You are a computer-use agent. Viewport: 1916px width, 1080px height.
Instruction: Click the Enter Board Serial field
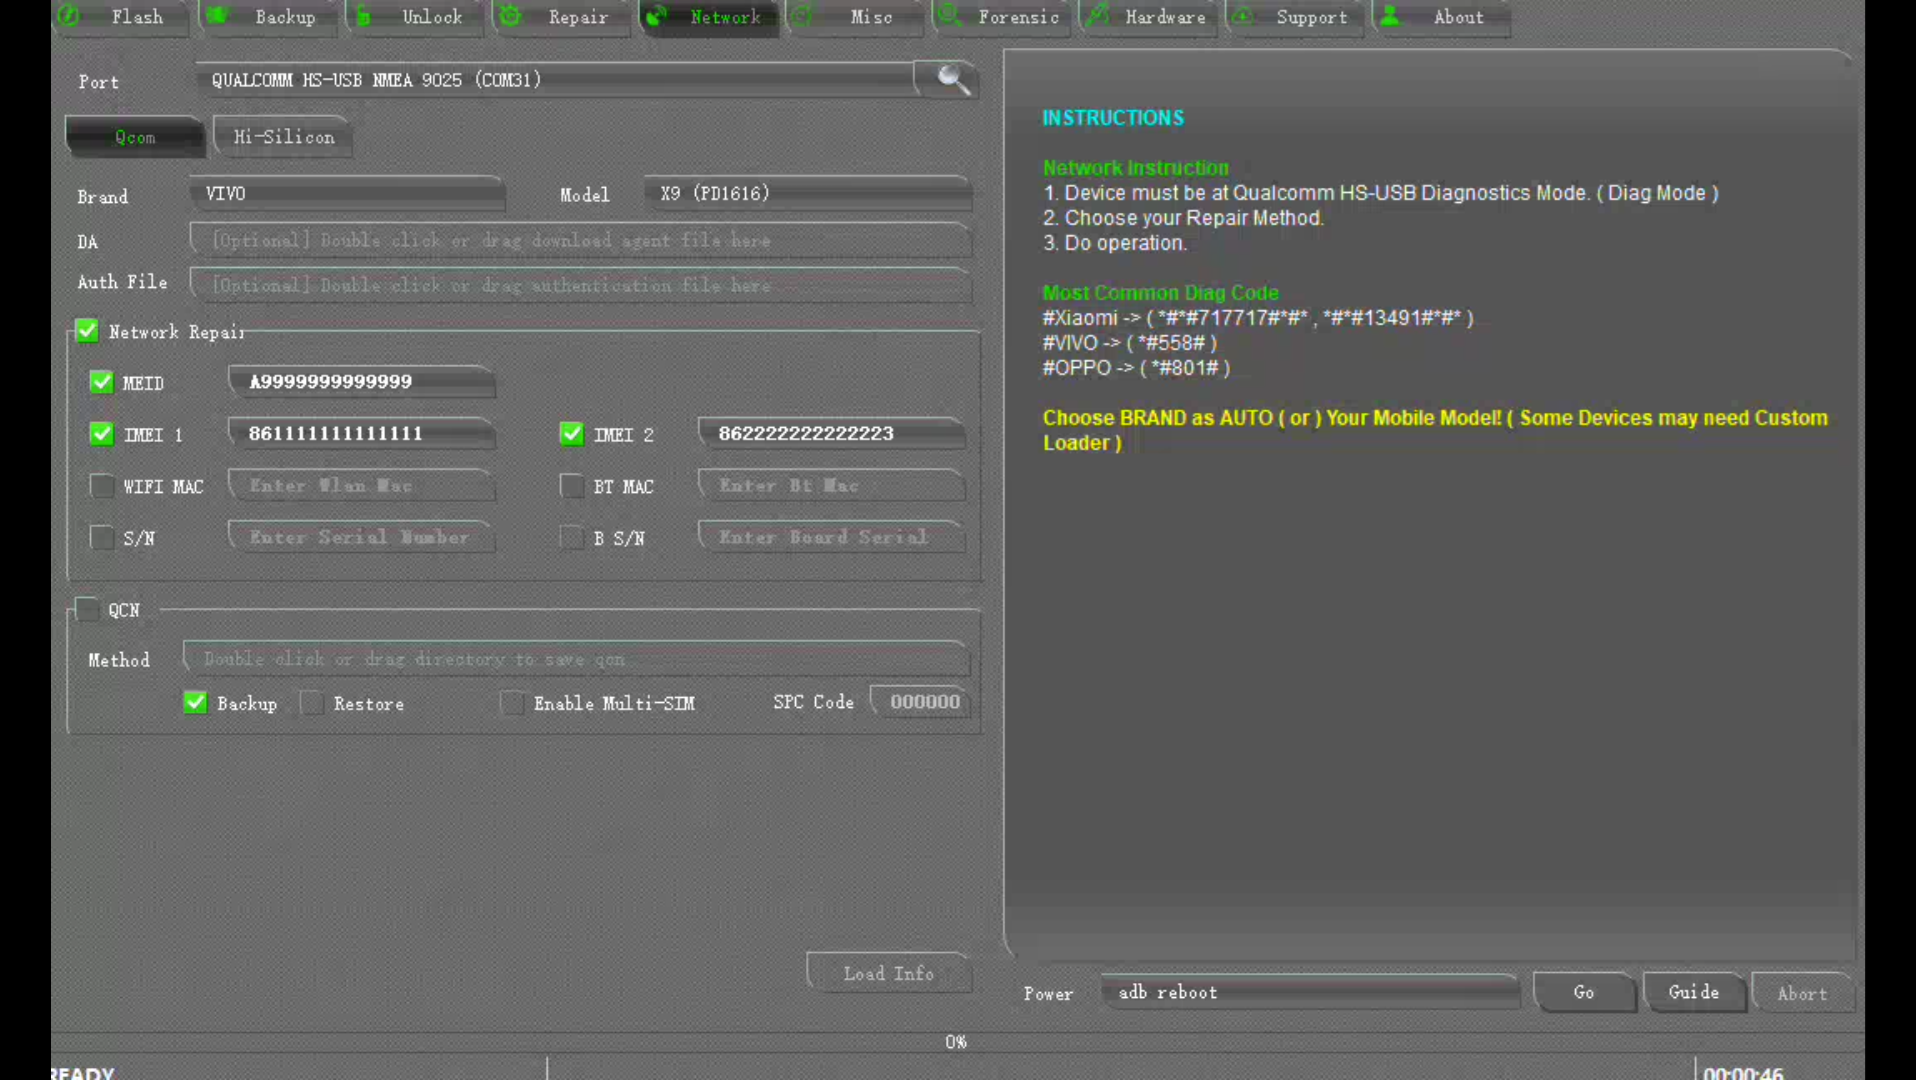pos(831,537)
